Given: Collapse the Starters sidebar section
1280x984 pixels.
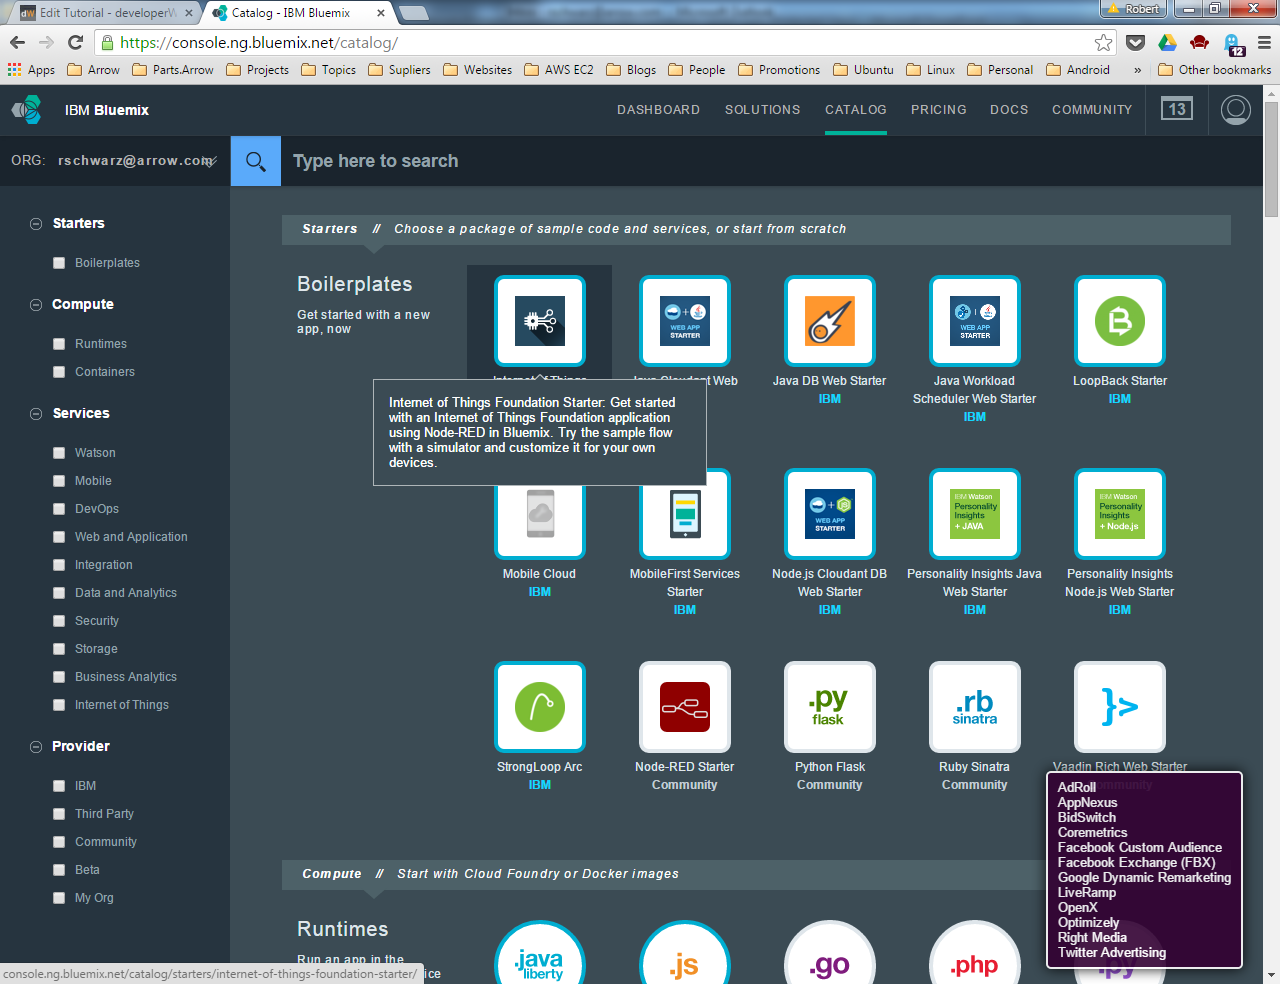Looking at the screenshot, I should tap(36, 224).
